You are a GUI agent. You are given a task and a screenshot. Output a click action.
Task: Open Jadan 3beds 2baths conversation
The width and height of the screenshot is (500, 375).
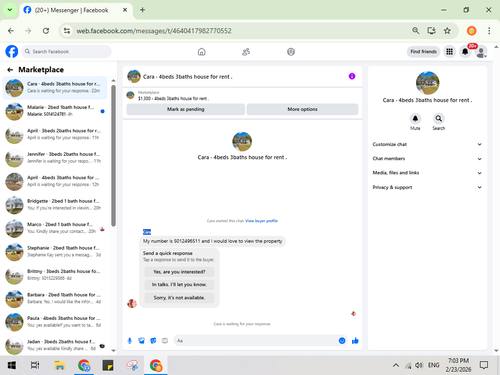tap(55, 345)
